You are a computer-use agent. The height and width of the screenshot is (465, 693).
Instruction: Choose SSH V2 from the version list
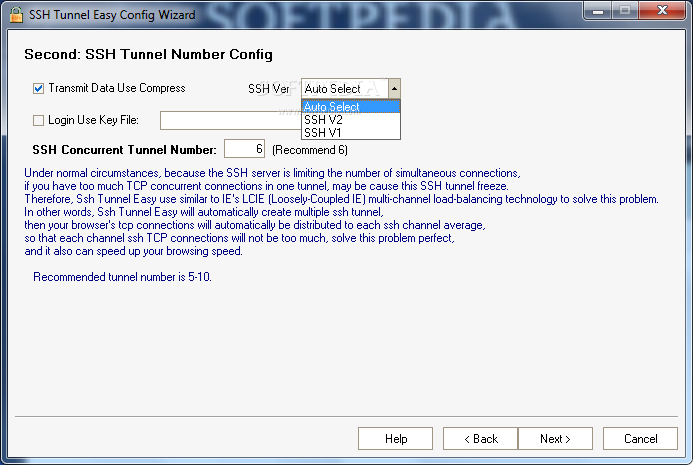(351, 120)
